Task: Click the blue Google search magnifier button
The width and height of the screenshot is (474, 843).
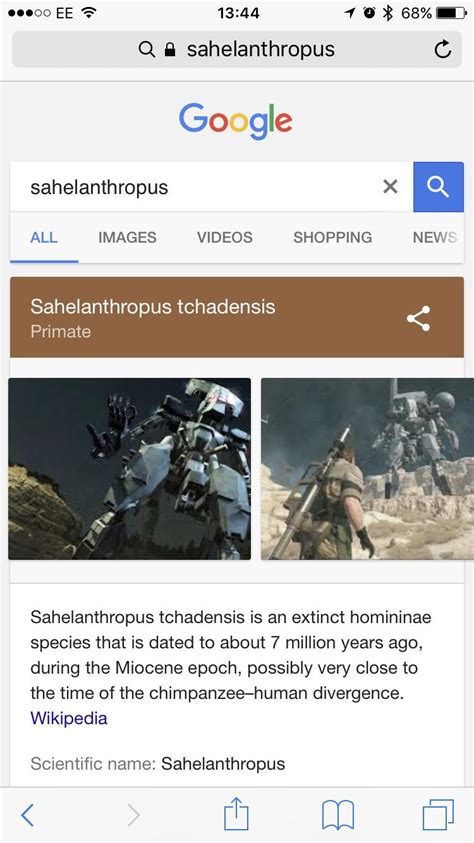Action: pos(438,187)
